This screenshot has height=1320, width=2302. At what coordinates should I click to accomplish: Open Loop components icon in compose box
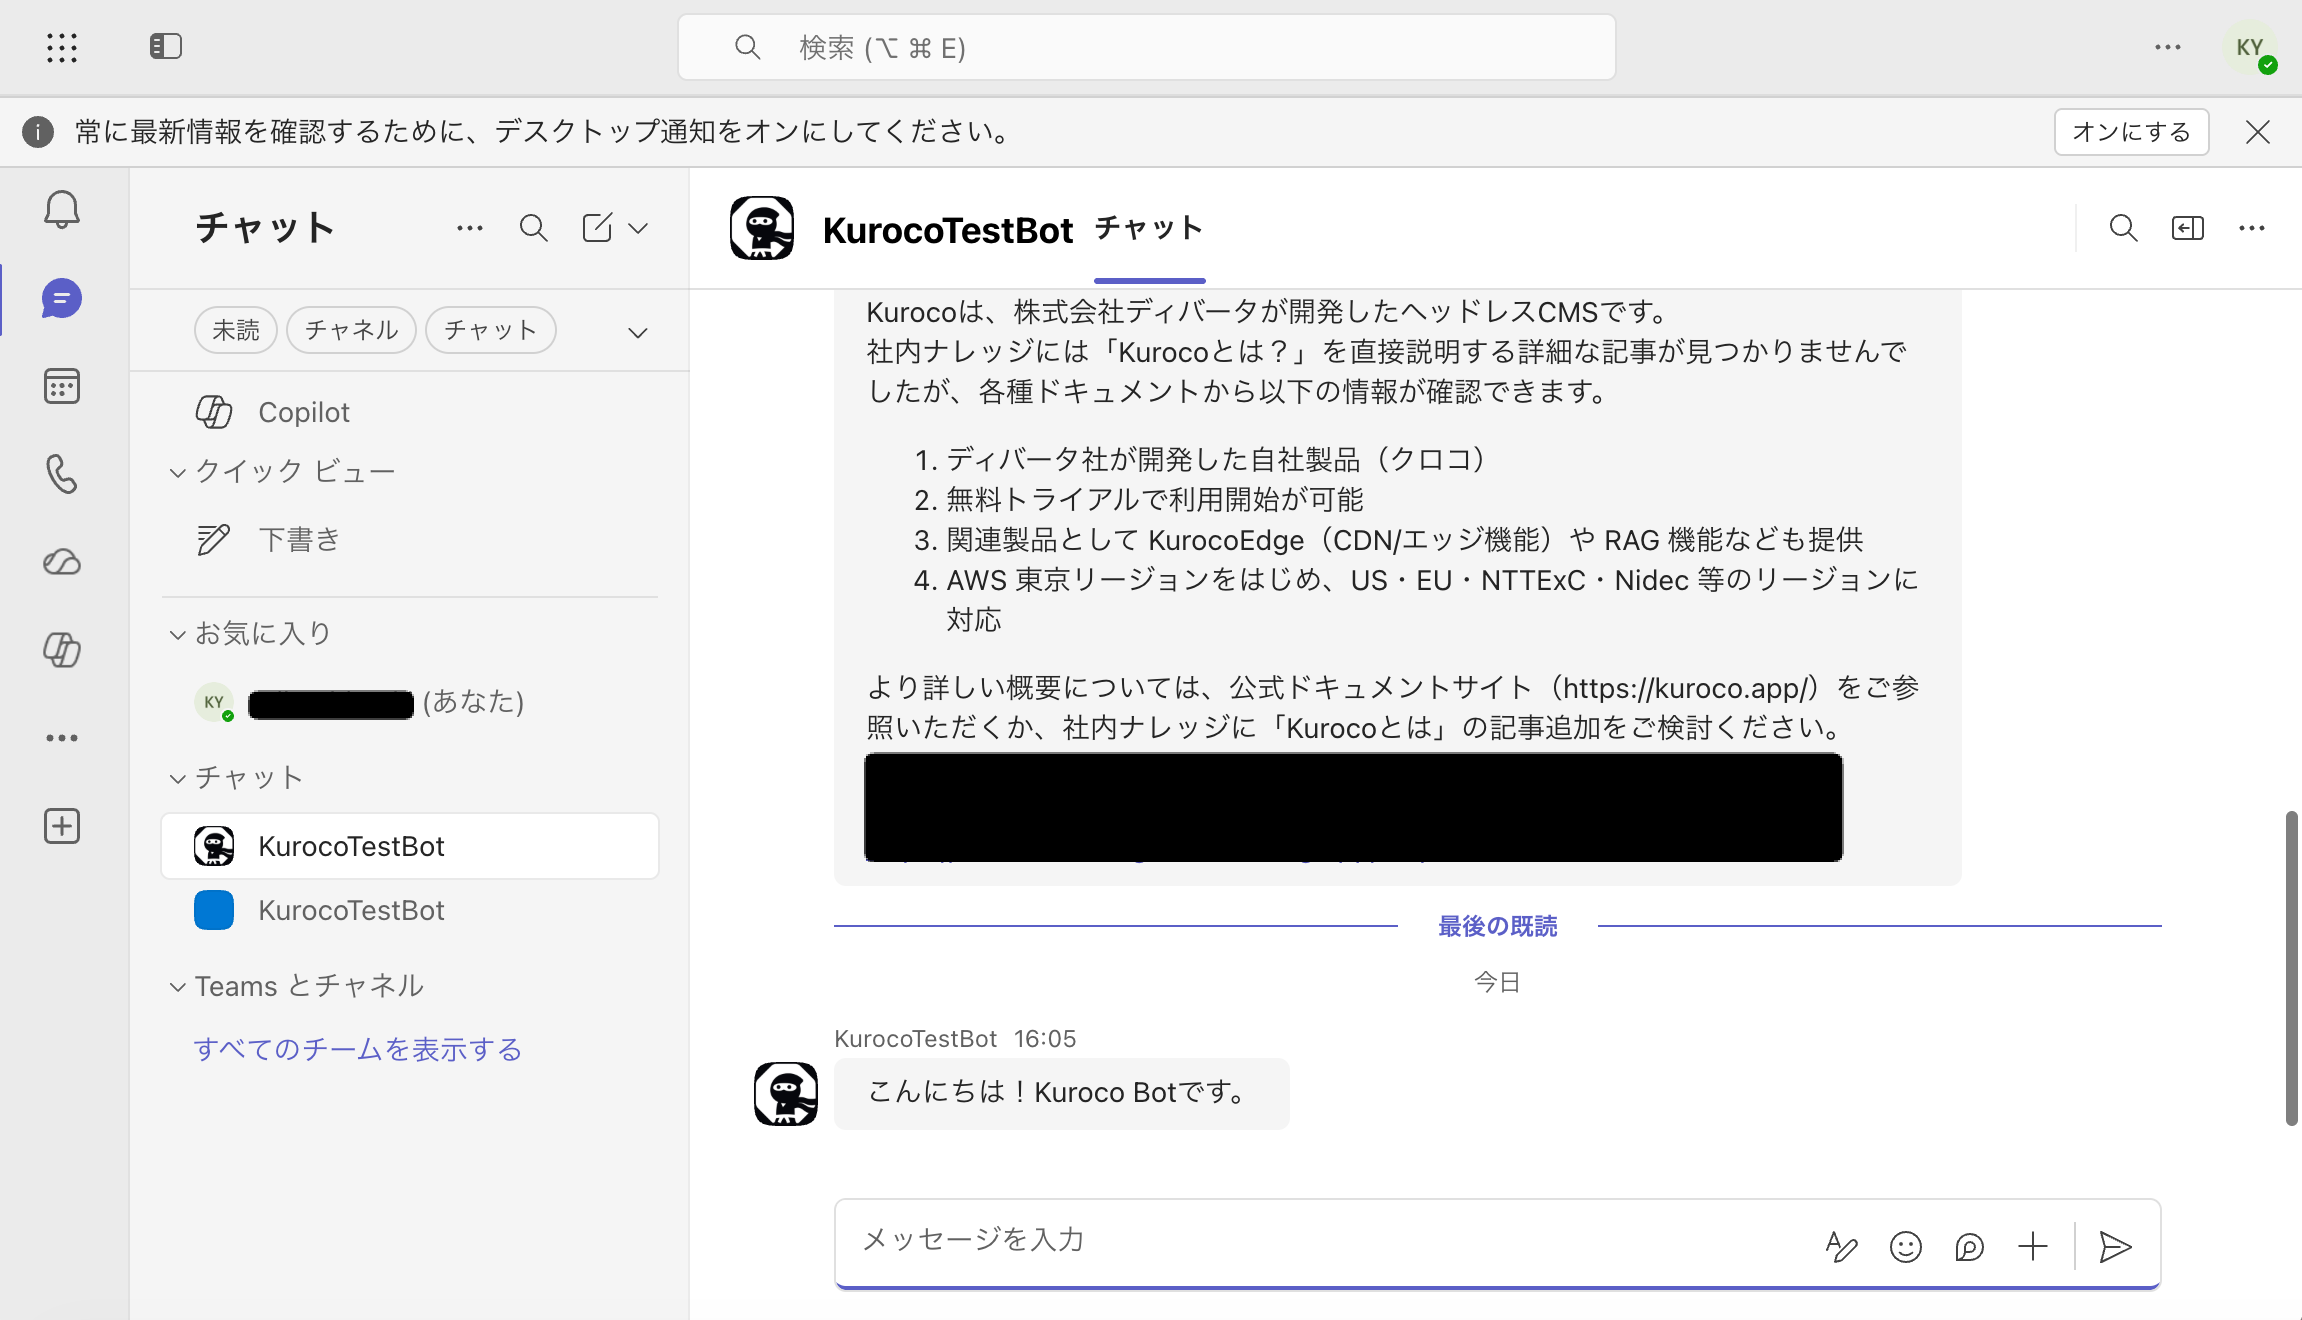pyautogui.click(x=1970, y=1246)
